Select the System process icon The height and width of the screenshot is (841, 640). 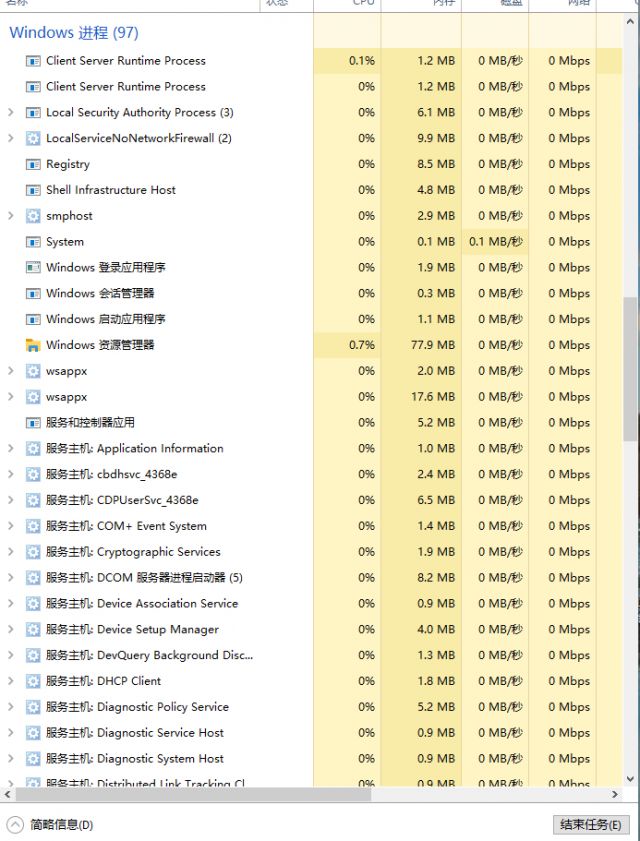(33, 242)
